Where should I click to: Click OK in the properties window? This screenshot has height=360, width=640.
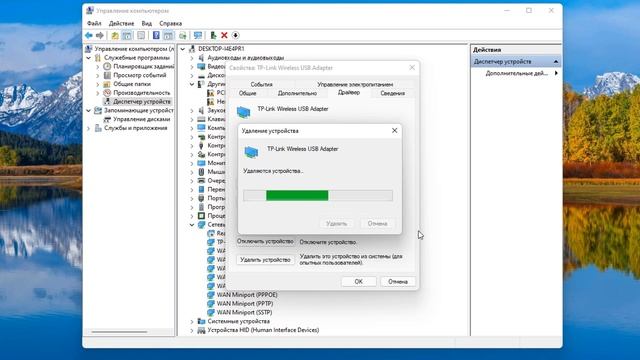[358, 282]
